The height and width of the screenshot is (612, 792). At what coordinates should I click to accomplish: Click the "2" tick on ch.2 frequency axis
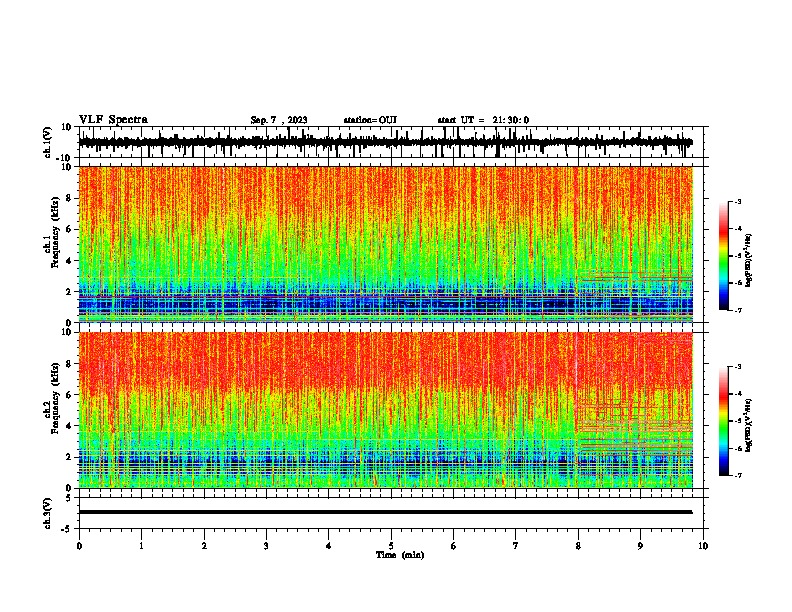point(69,457)
